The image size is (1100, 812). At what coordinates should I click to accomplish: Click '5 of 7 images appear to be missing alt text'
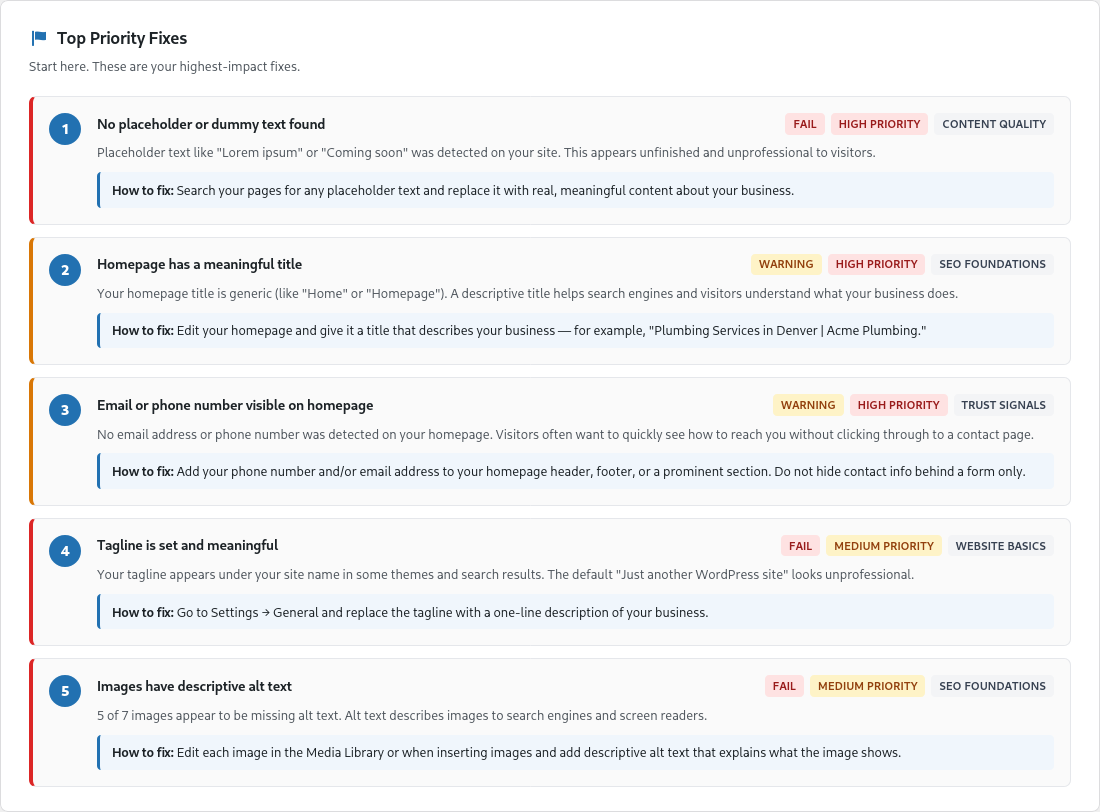coord(402,716)
